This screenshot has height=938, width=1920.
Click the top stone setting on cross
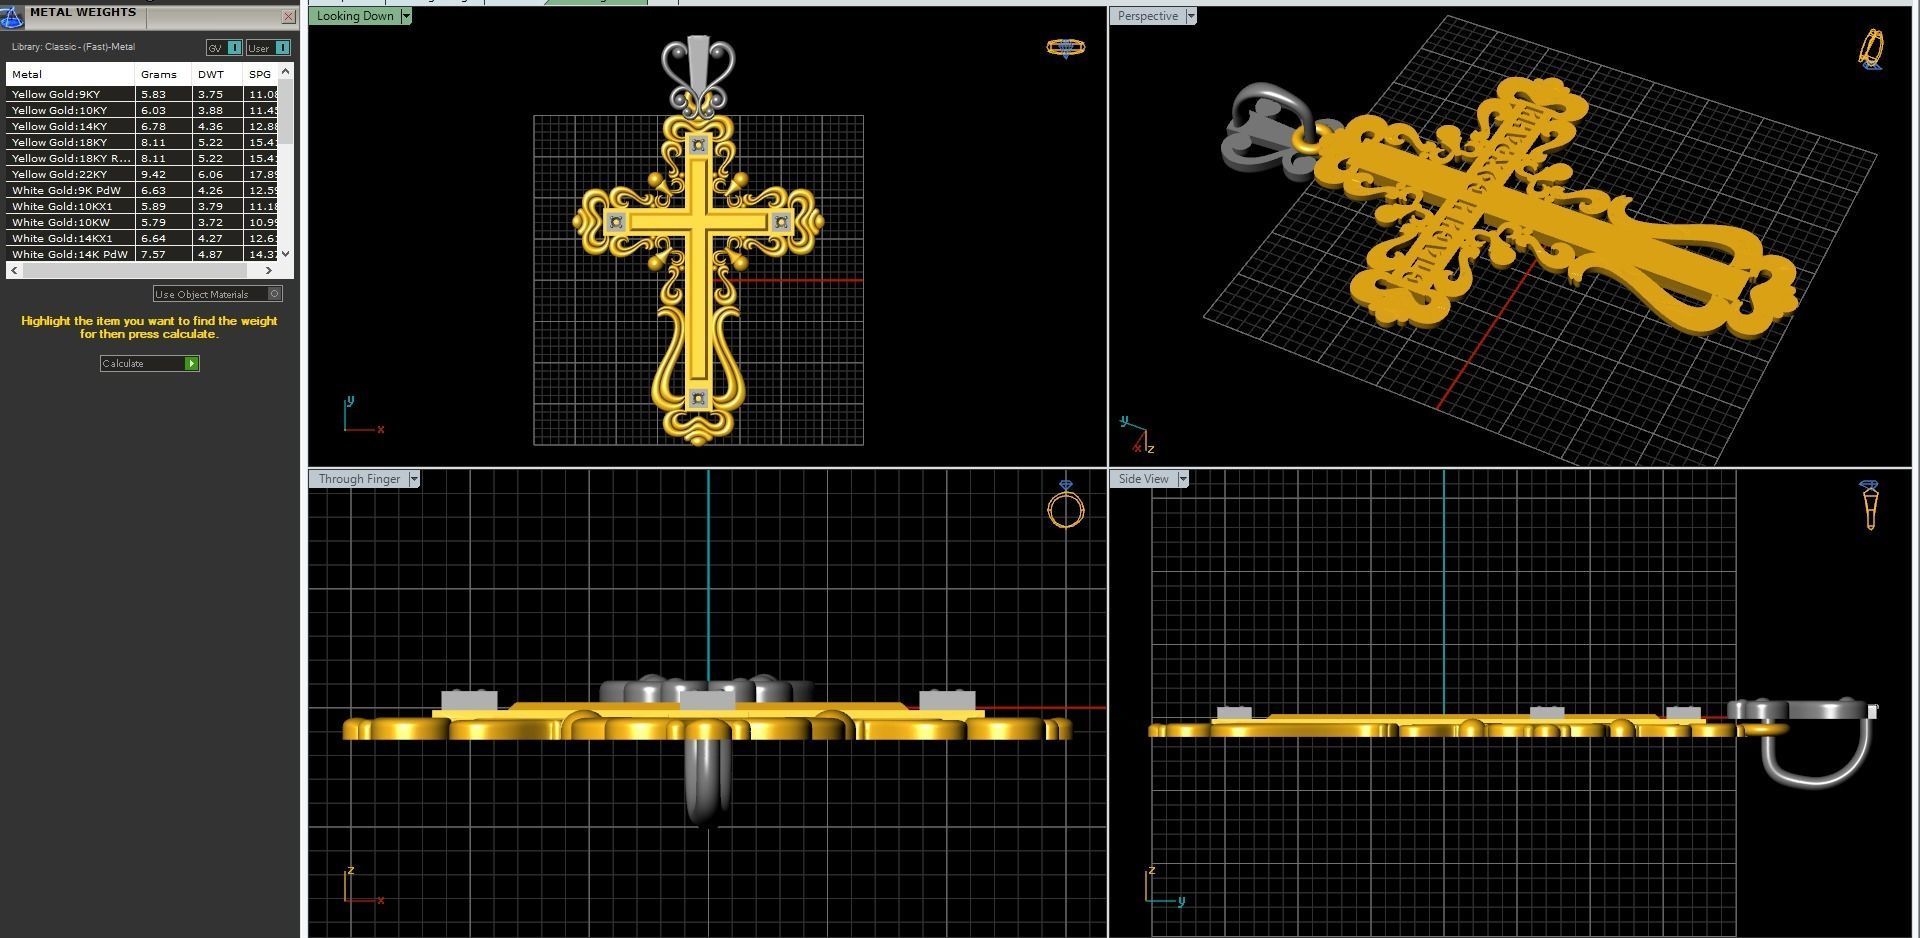click(x=698, y=146)
